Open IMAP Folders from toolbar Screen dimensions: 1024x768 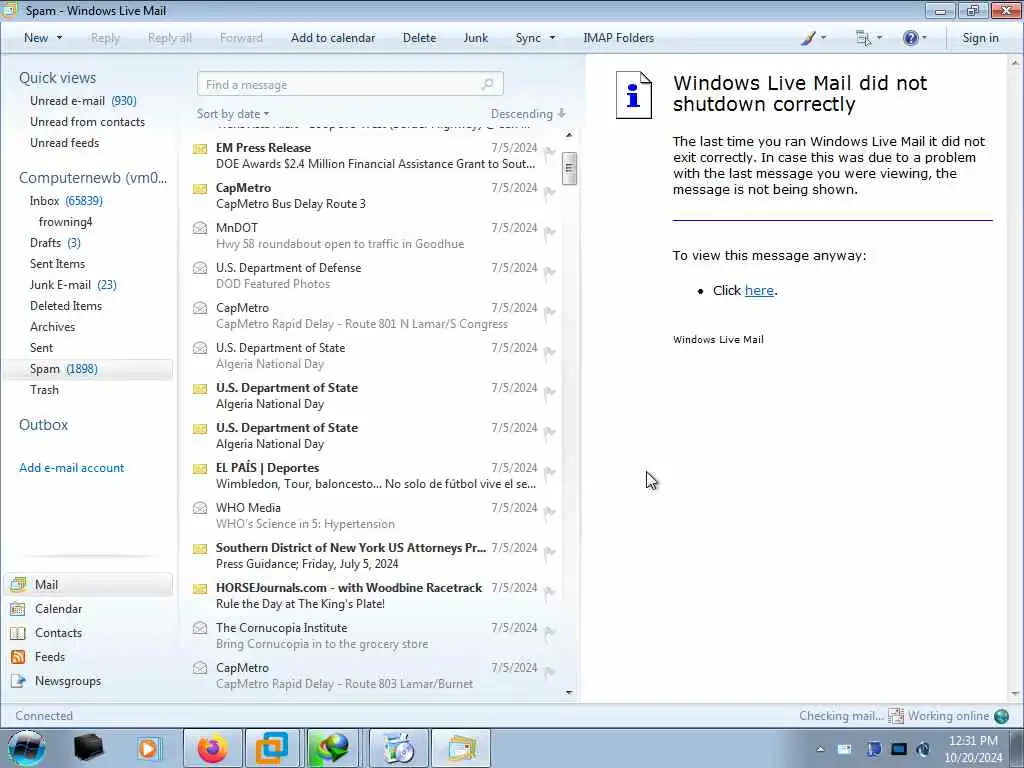point(618,38)
